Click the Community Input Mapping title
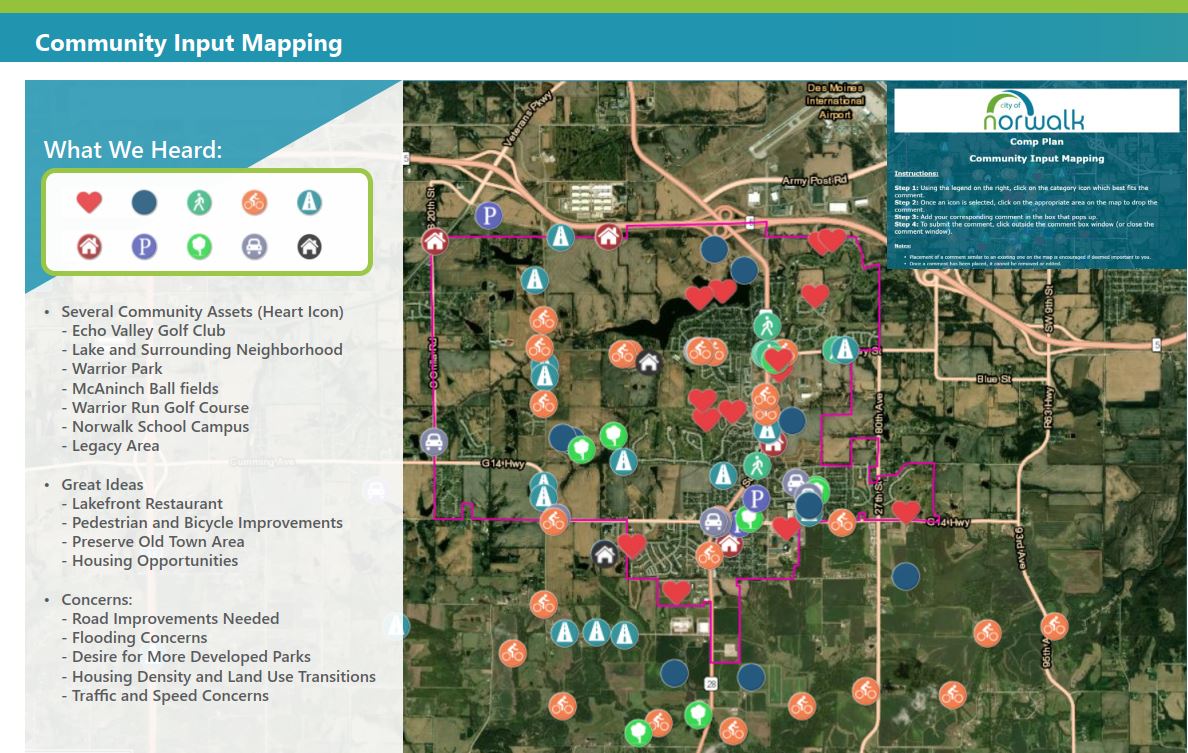The image size is (1188, 753). (188, 43)
